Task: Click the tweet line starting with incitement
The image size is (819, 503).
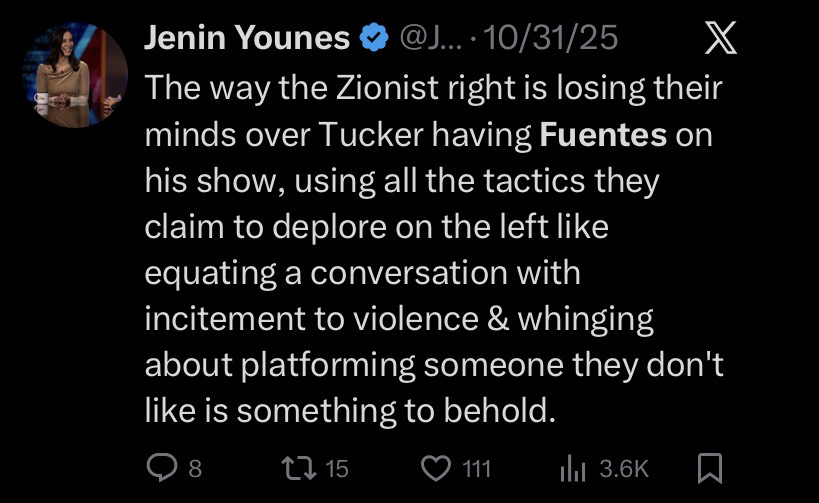Action: pos(398,319)
